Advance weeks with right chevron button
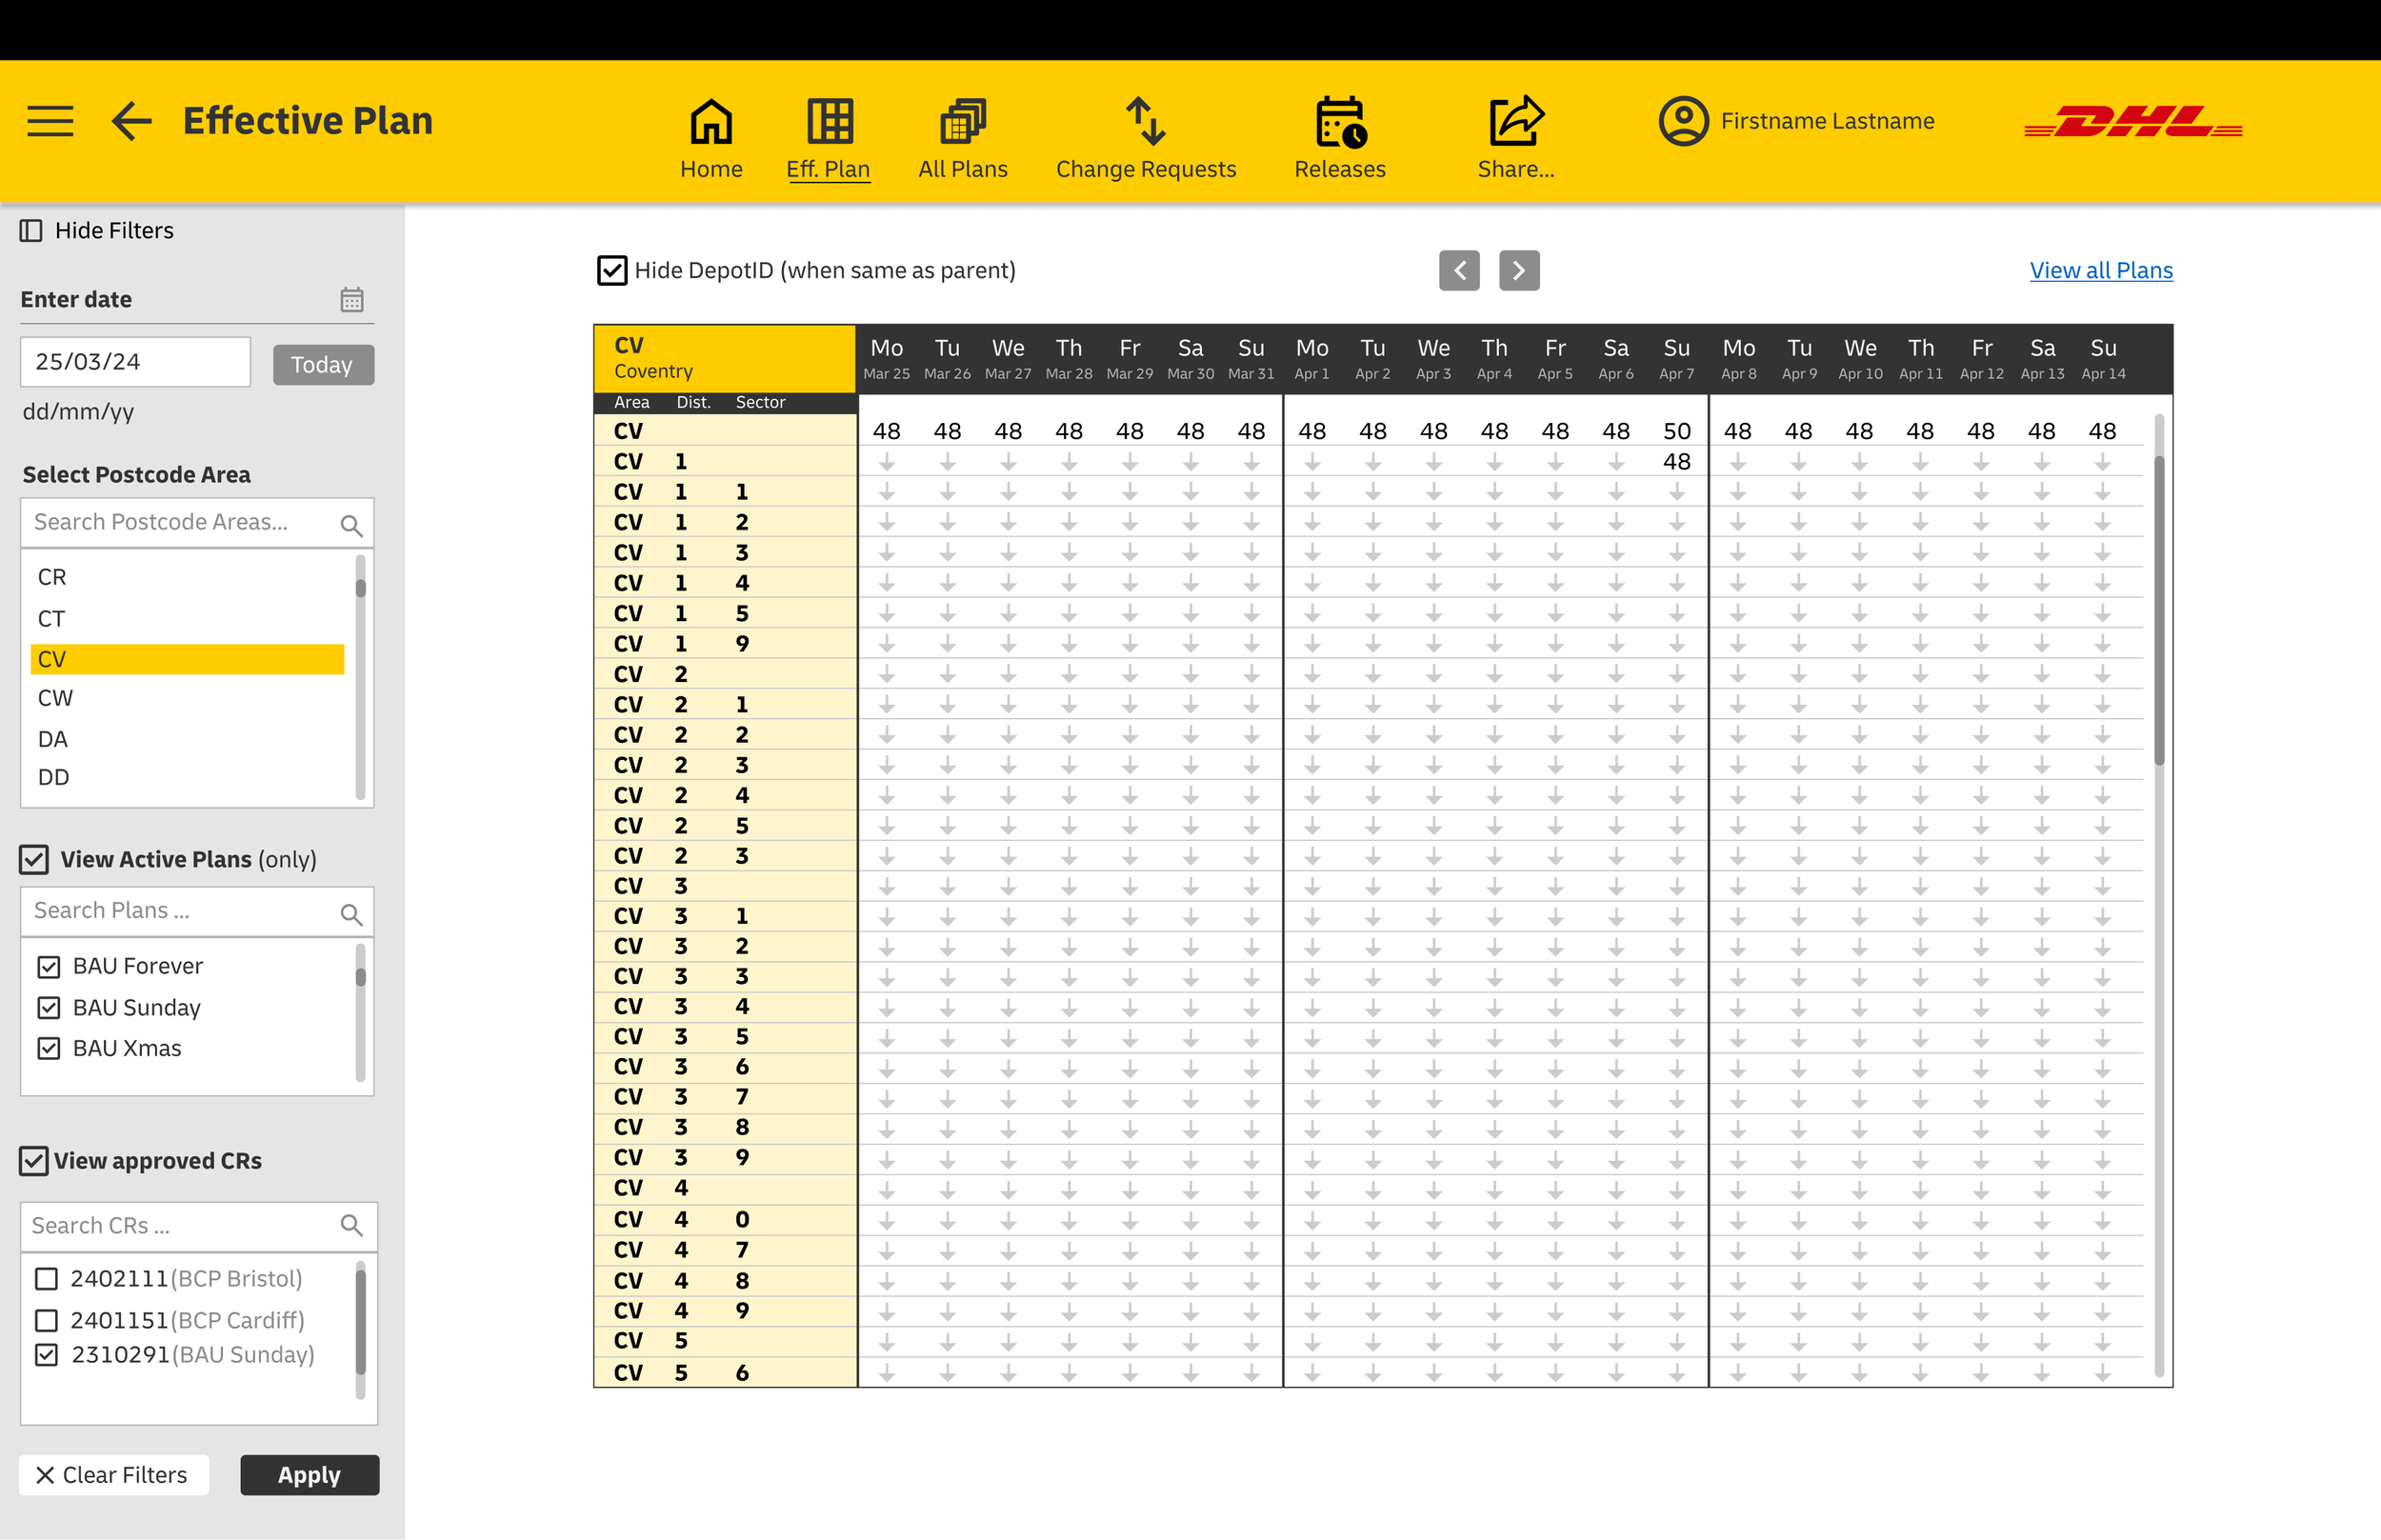 1518,270
